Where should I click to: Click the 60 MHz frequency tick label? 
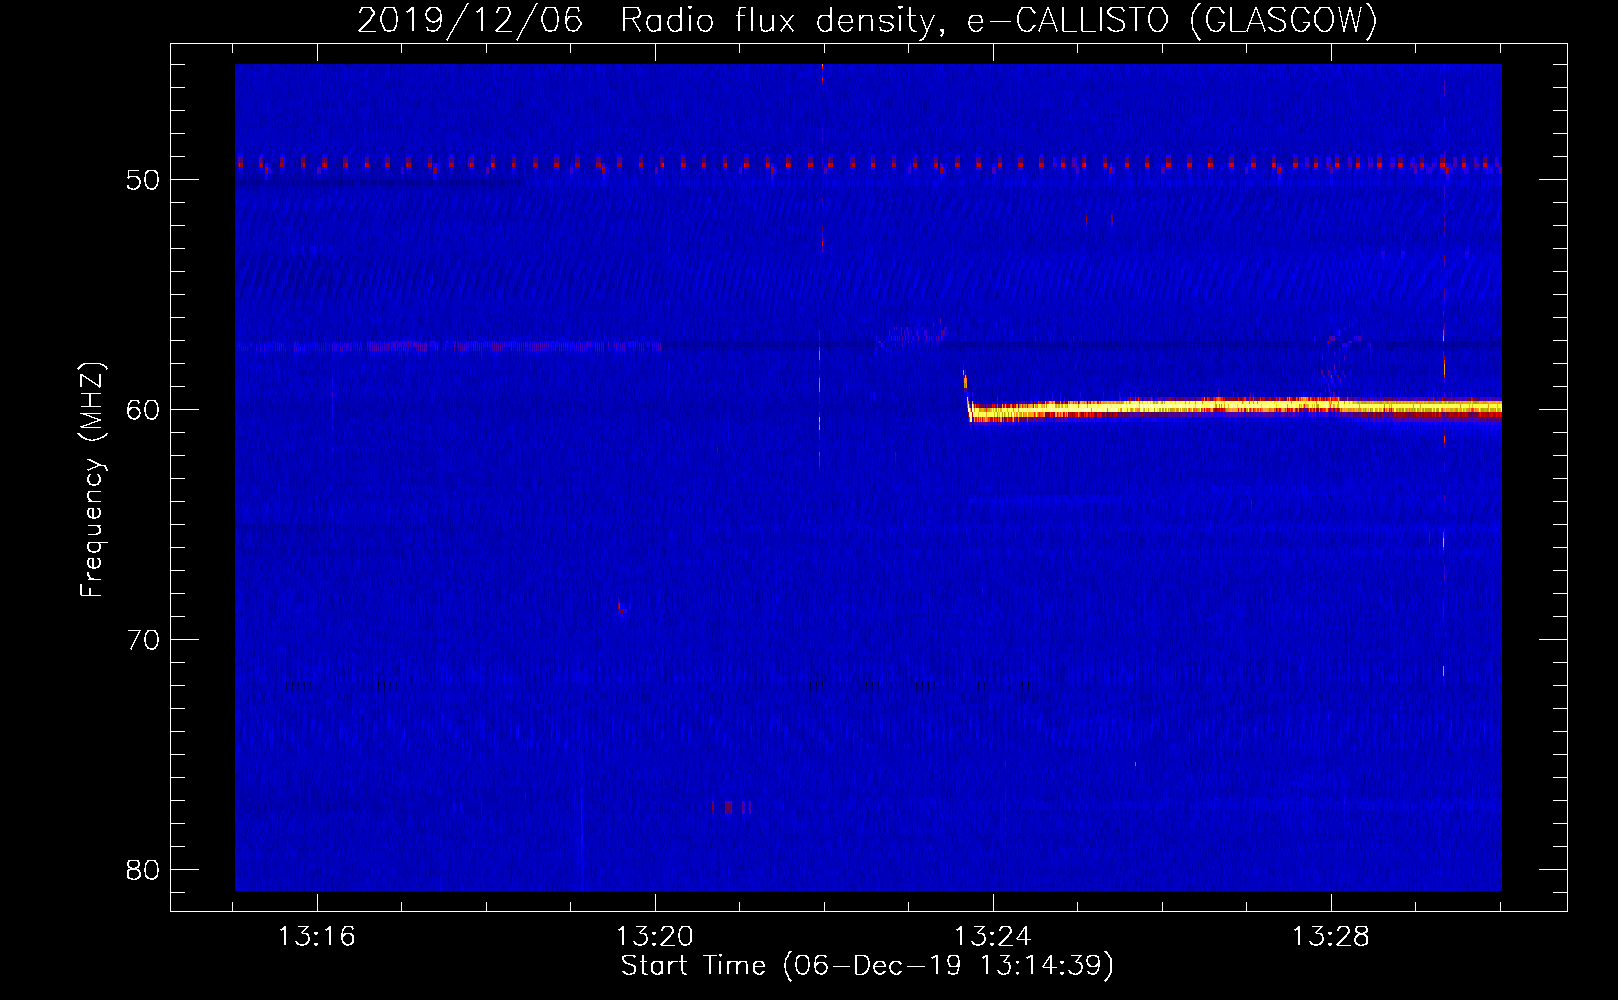(144, 410)
